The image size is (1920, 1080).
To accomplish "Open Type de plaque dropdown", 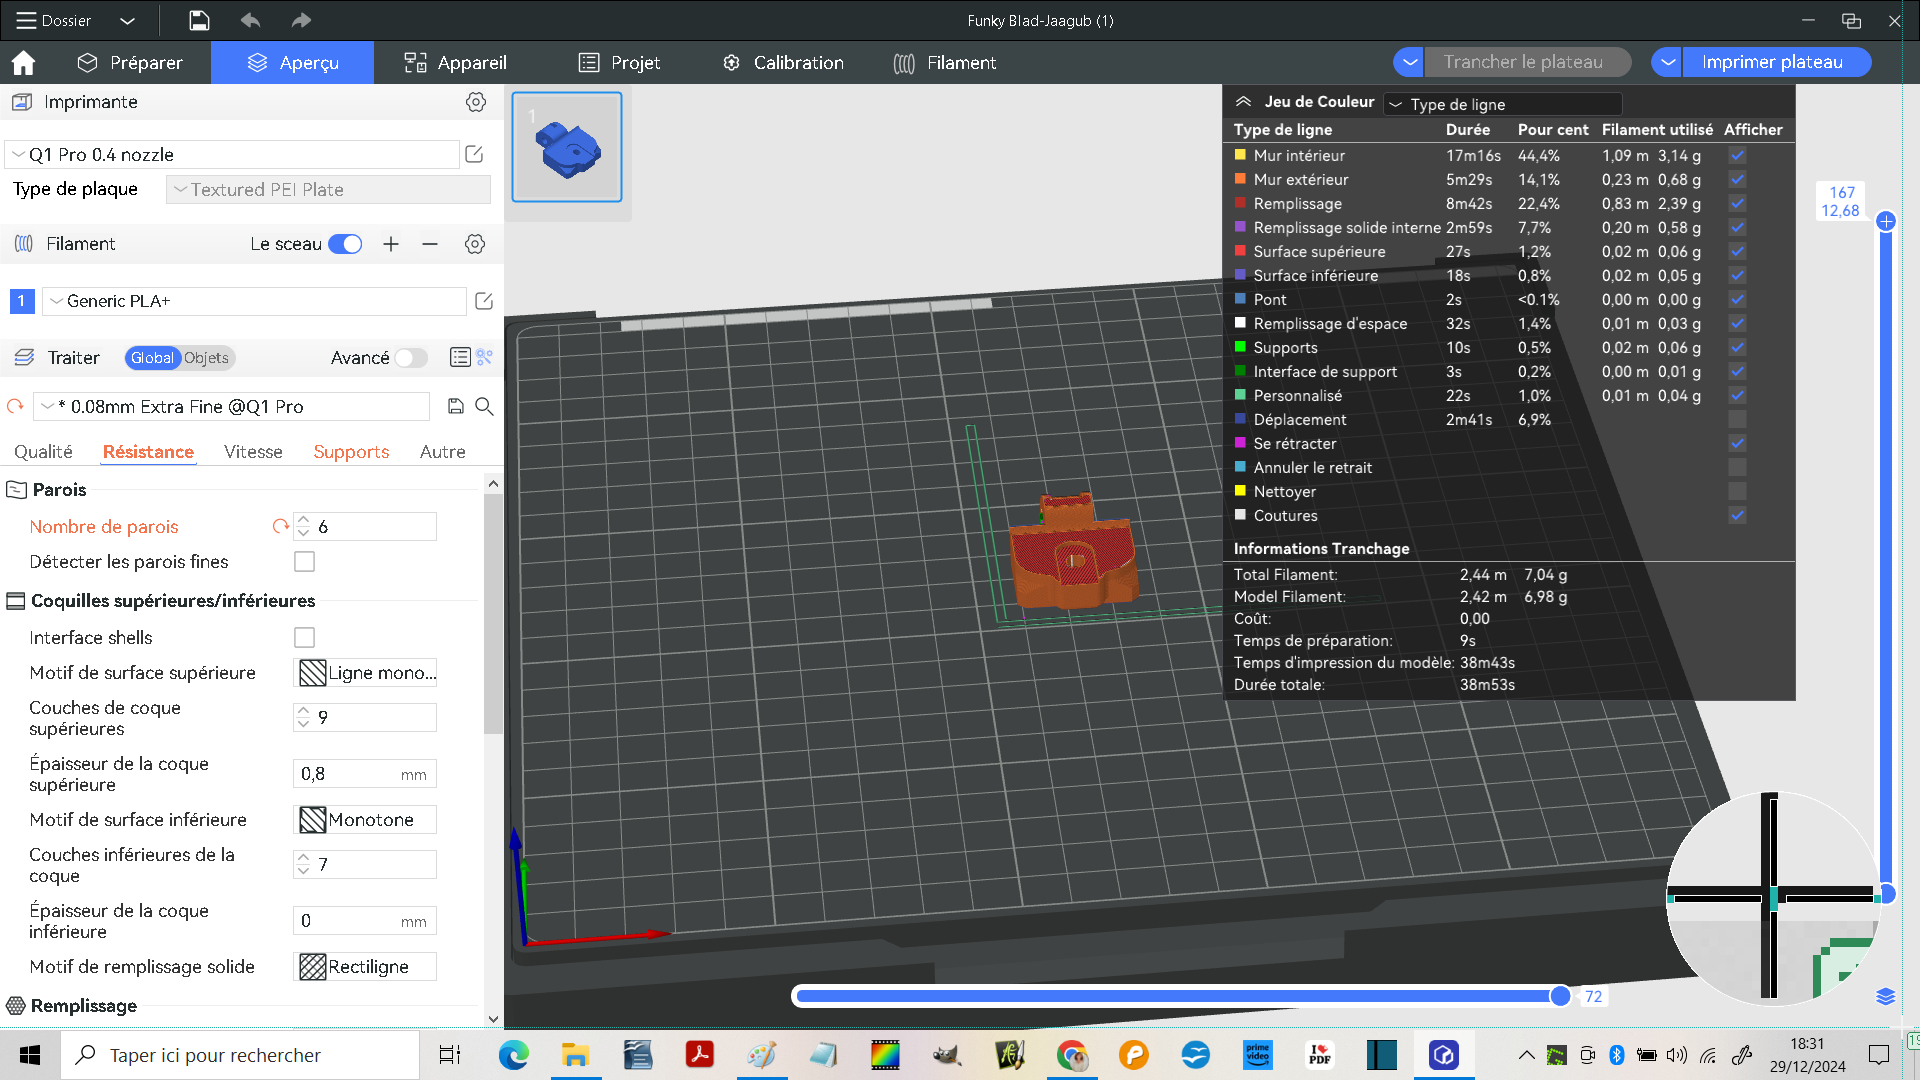I will (x=328, y=189).
